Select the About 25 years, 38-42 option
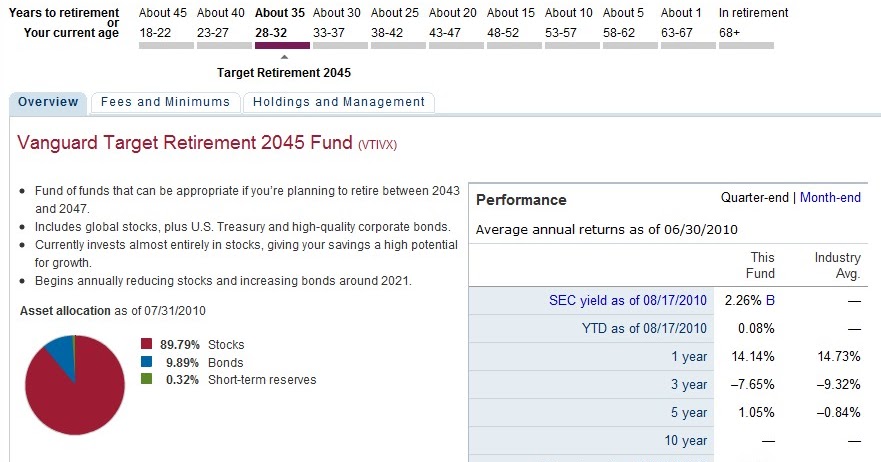 pos(398,26)
